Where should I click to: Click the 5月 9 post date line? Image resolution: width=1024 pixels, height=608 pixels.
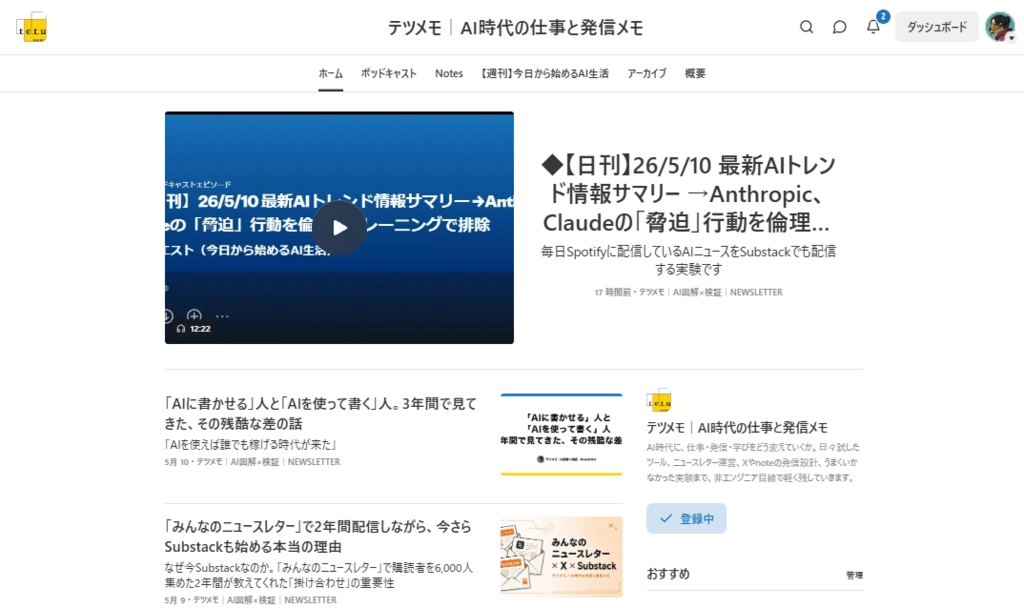click(250, 600)
